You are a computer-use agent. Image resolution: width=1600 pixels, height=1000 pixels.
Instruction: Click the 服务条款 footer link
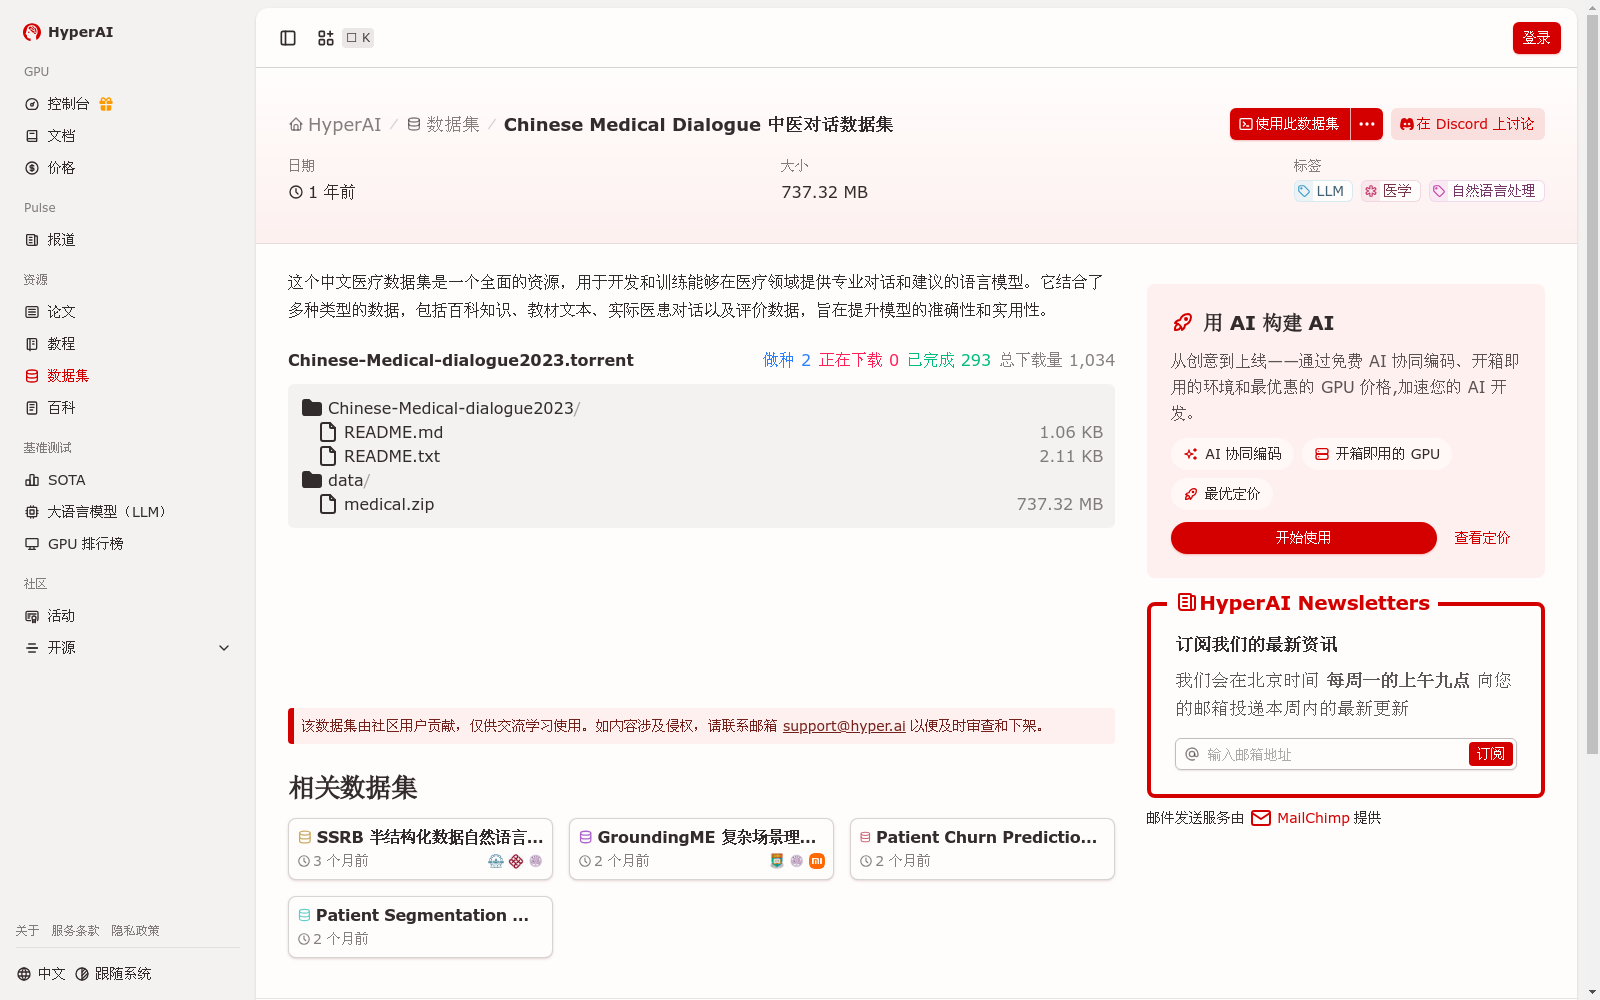[x=75, y=931]
